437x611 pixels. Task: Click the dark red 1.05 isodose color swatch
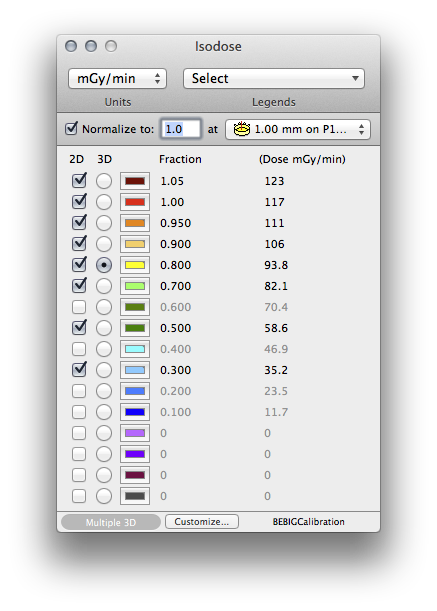coord(135,181)
